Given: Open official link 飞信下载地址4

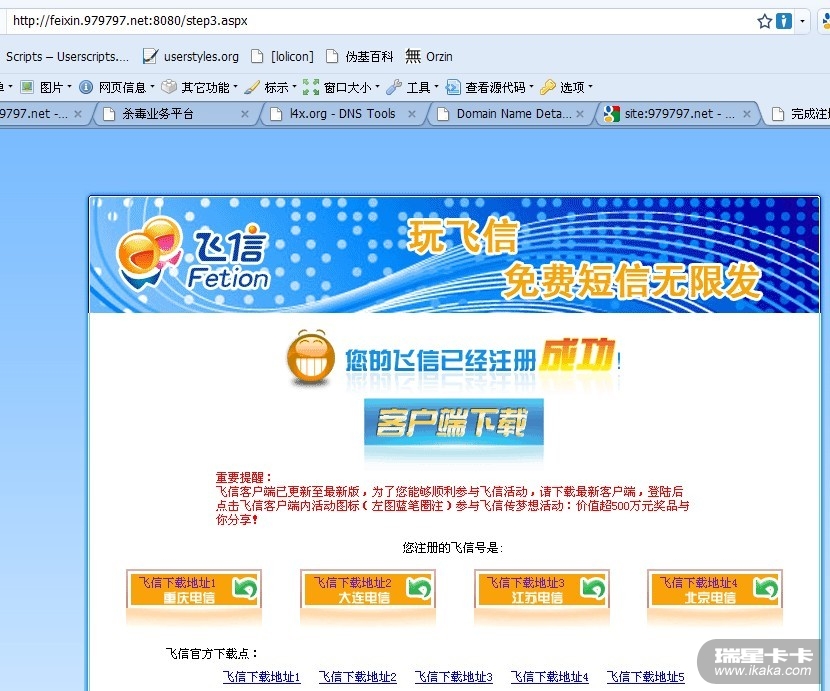Looking at the screenshot, I should point(549,677).
